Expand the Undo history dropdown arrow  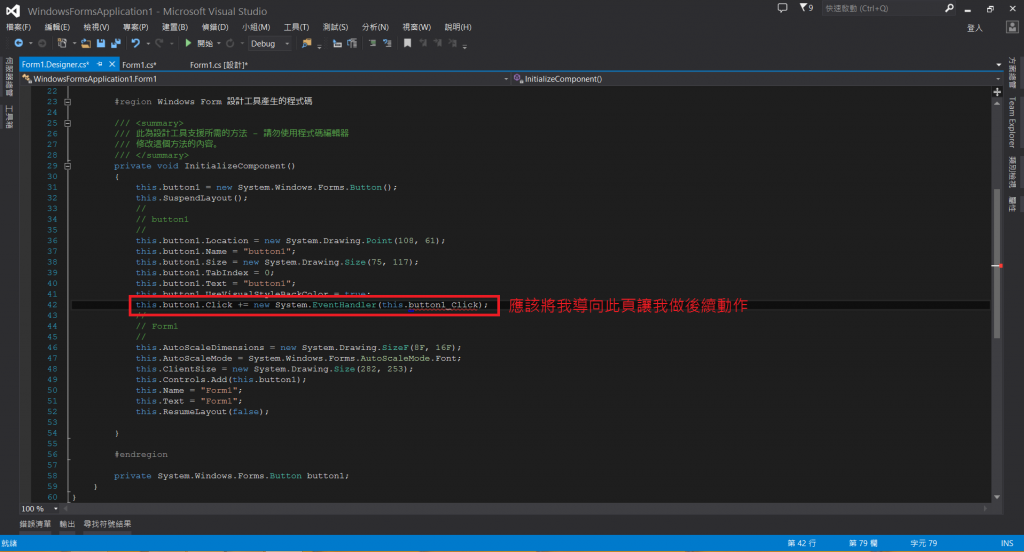(x=148, y=44)
